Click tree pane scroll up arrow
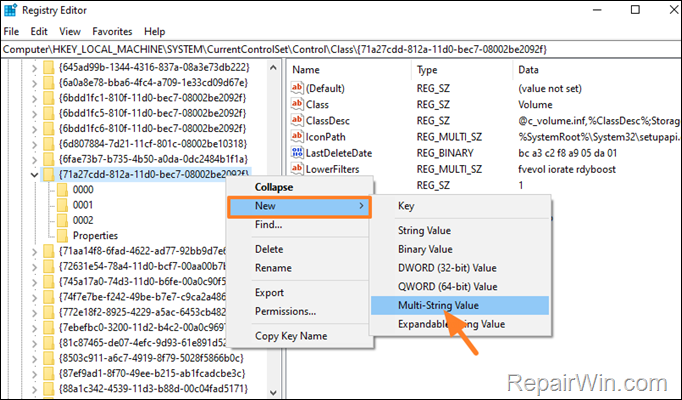Viewport: 682px width, 400px height. [273, 68]
